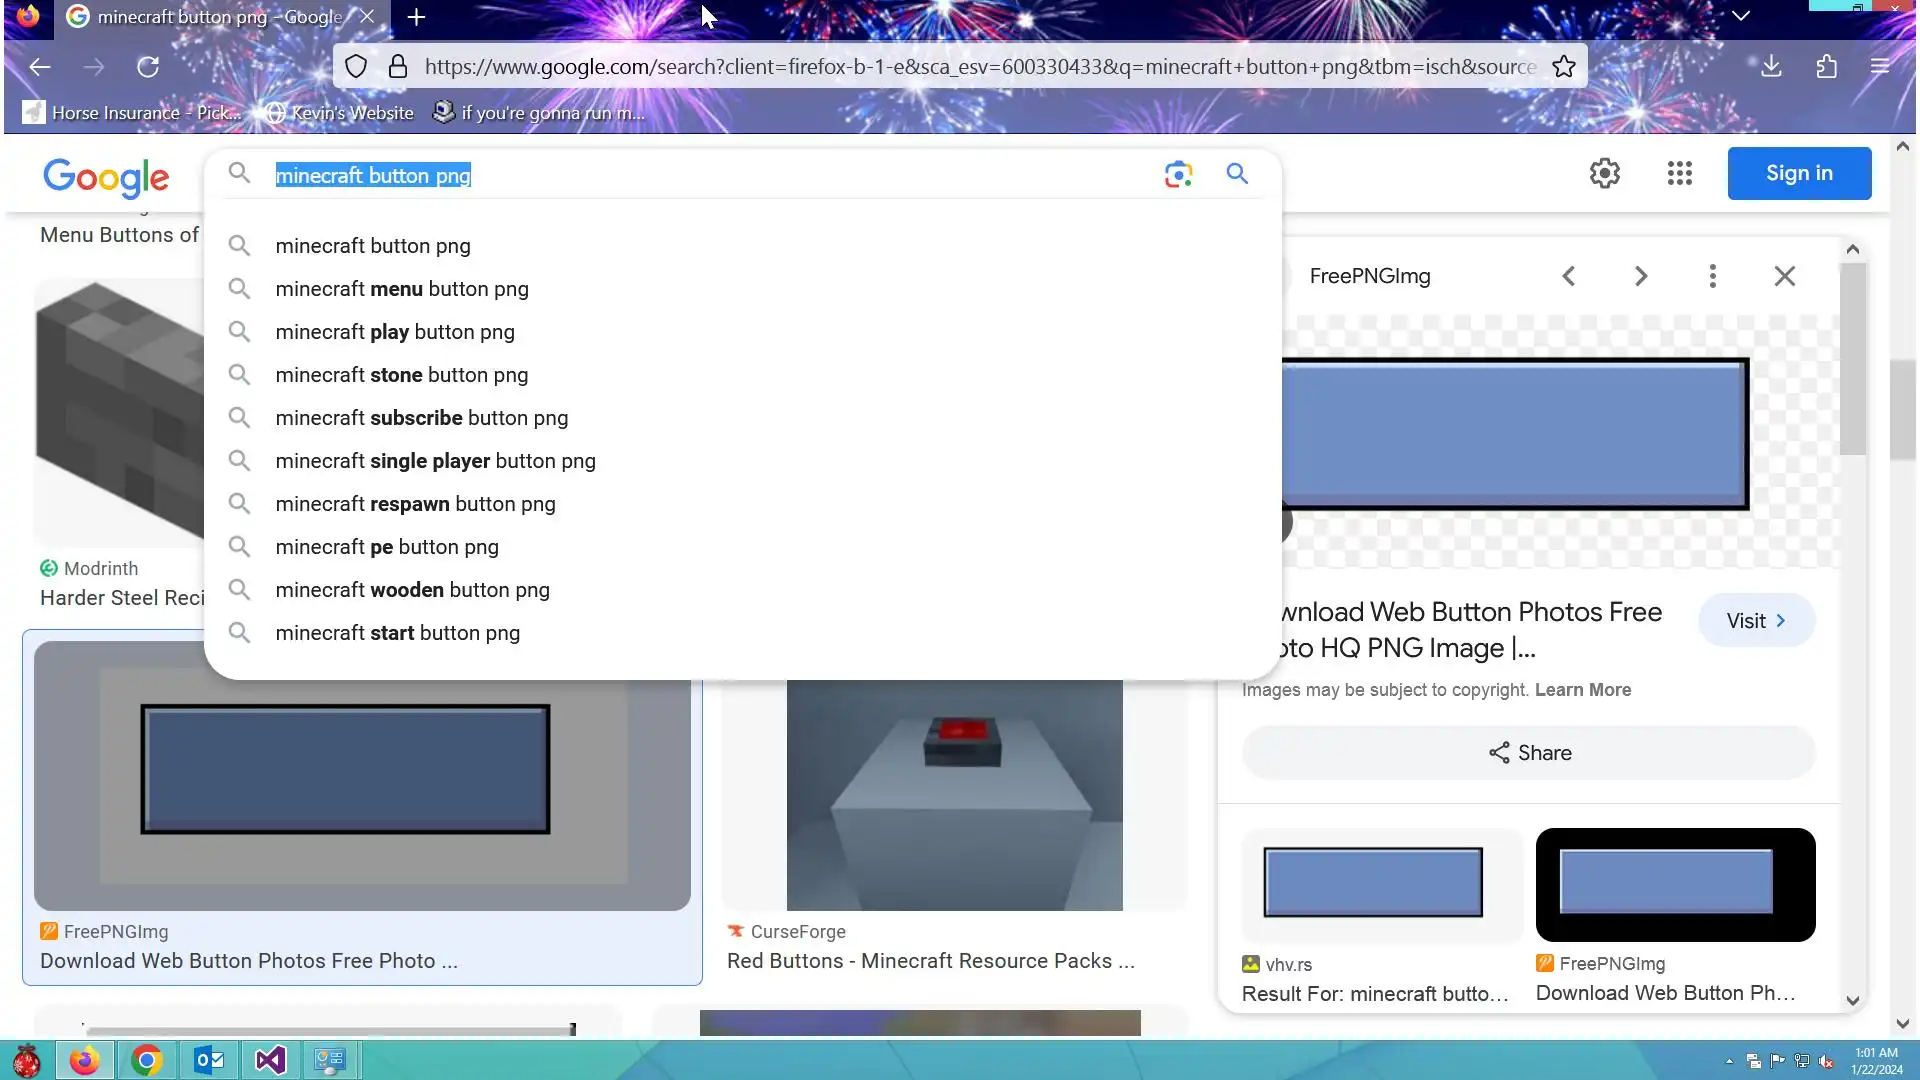
Task: Open the Google apps grid
Action: click(1679, 173)
